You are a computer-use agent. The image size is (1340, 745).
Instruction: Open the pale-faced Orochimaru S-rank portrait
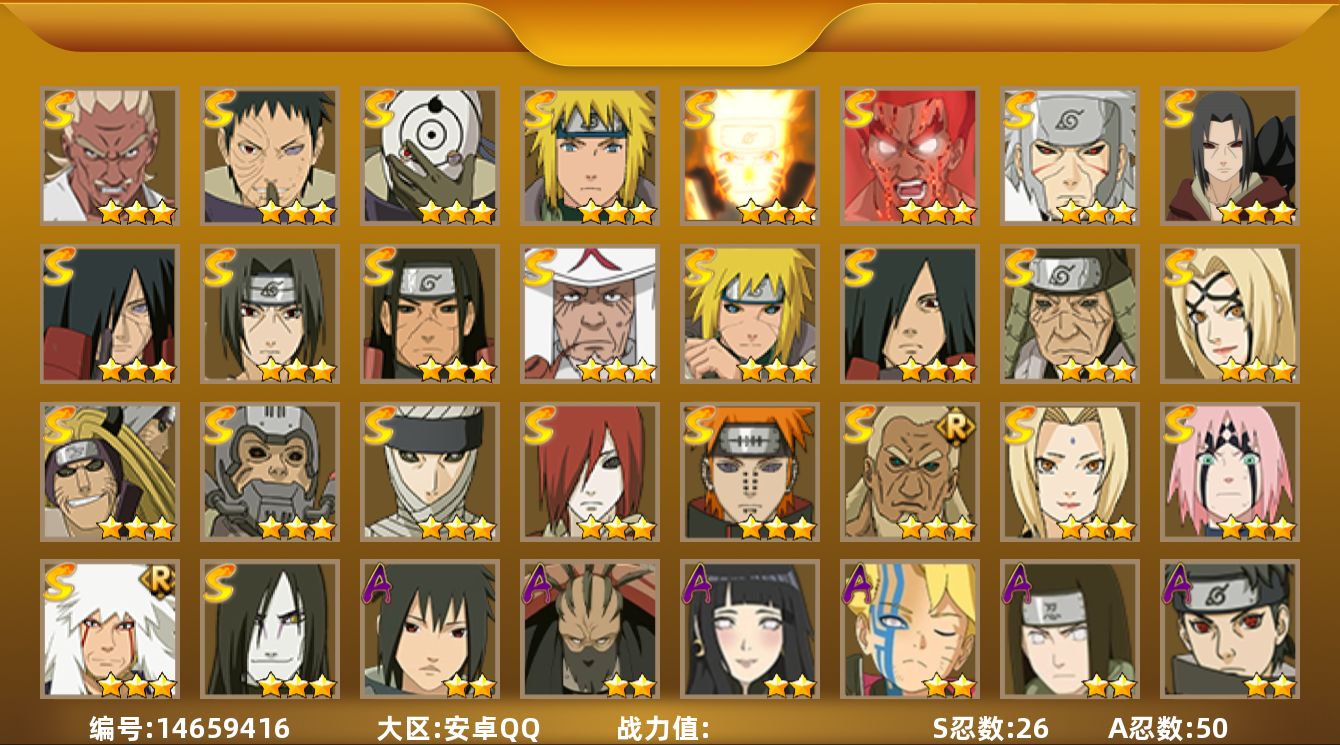point(270,629)
